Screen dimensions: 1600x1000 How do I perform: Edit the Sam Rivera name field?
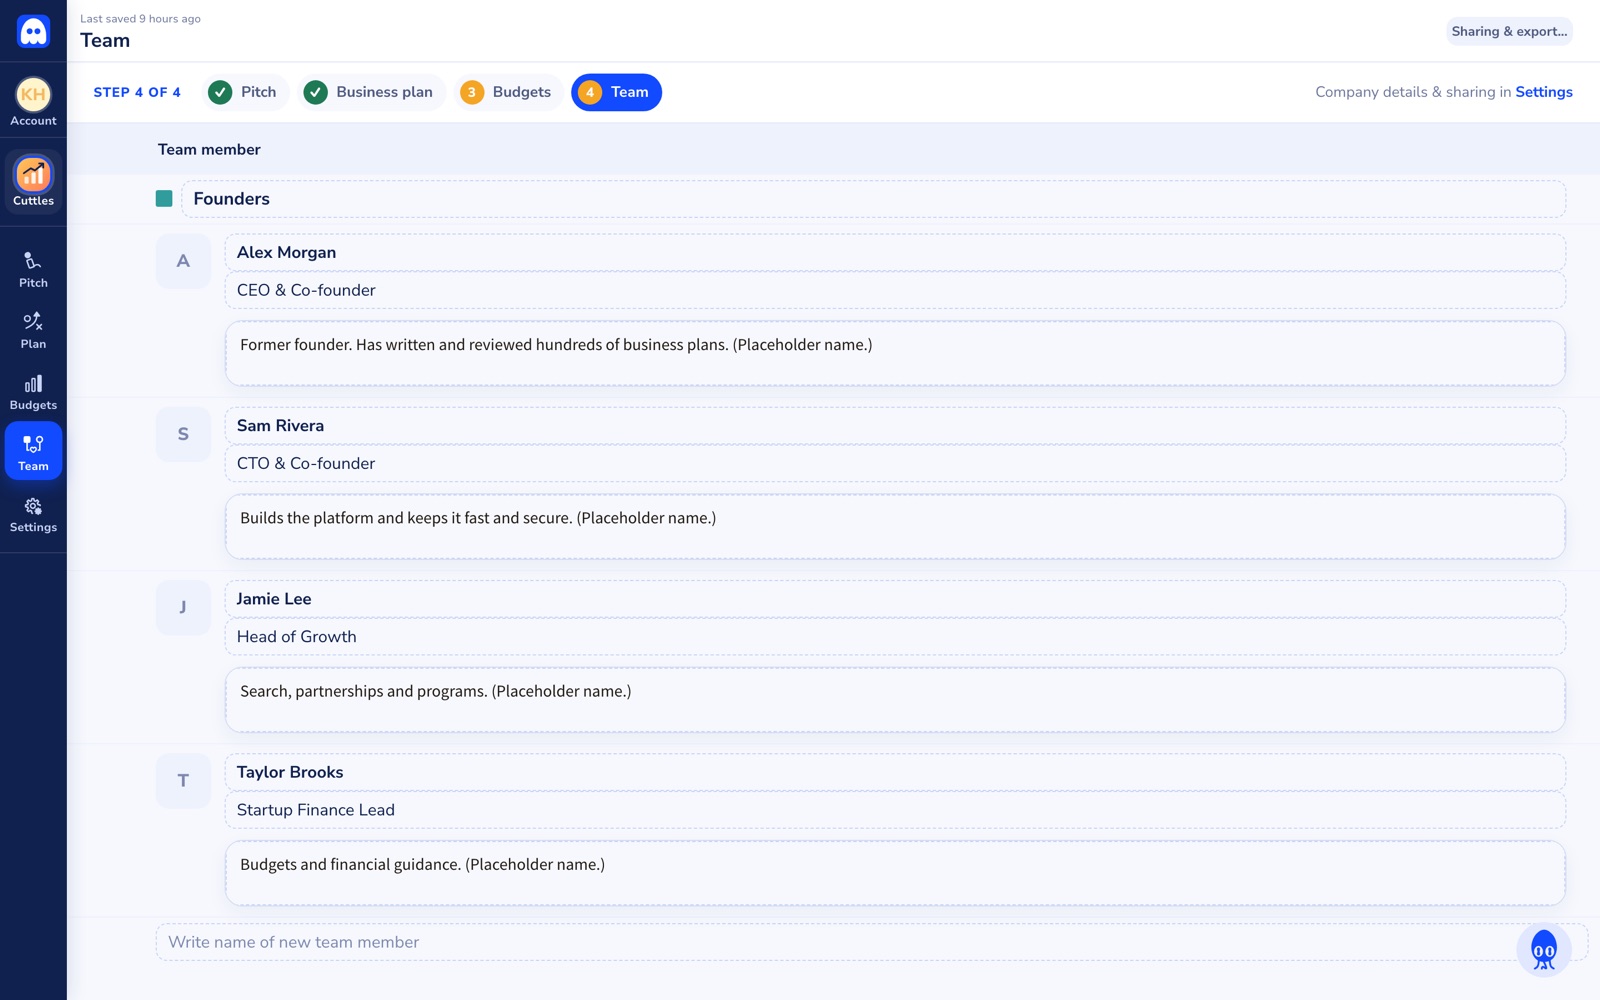895,425
